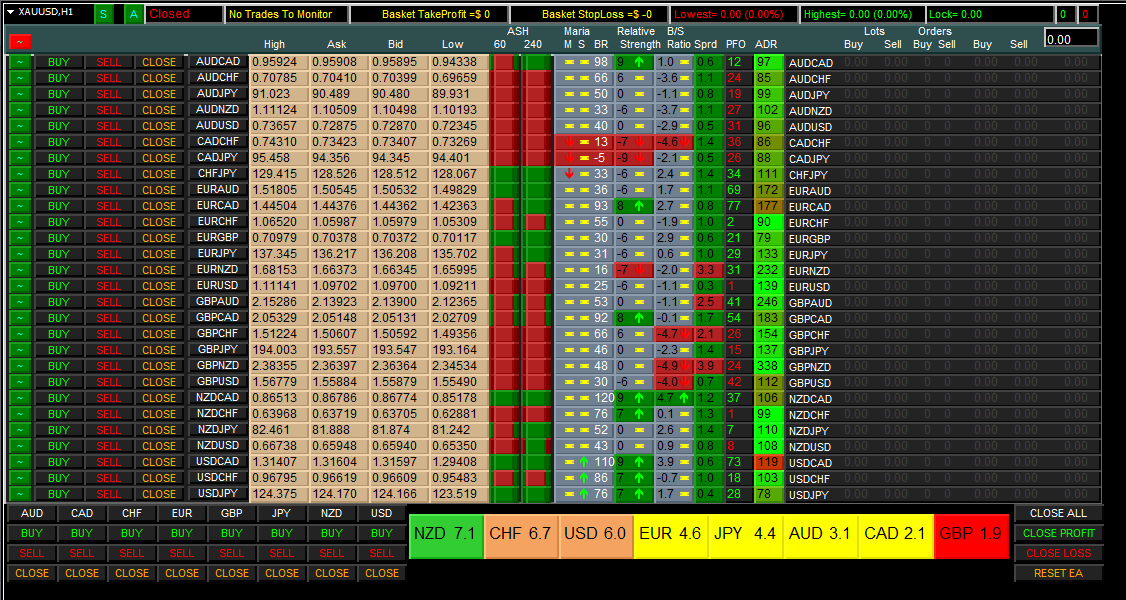Viewport: 1126px width, 600px height.
Task: Click the red Closed status label
Action: pos(183,14)
